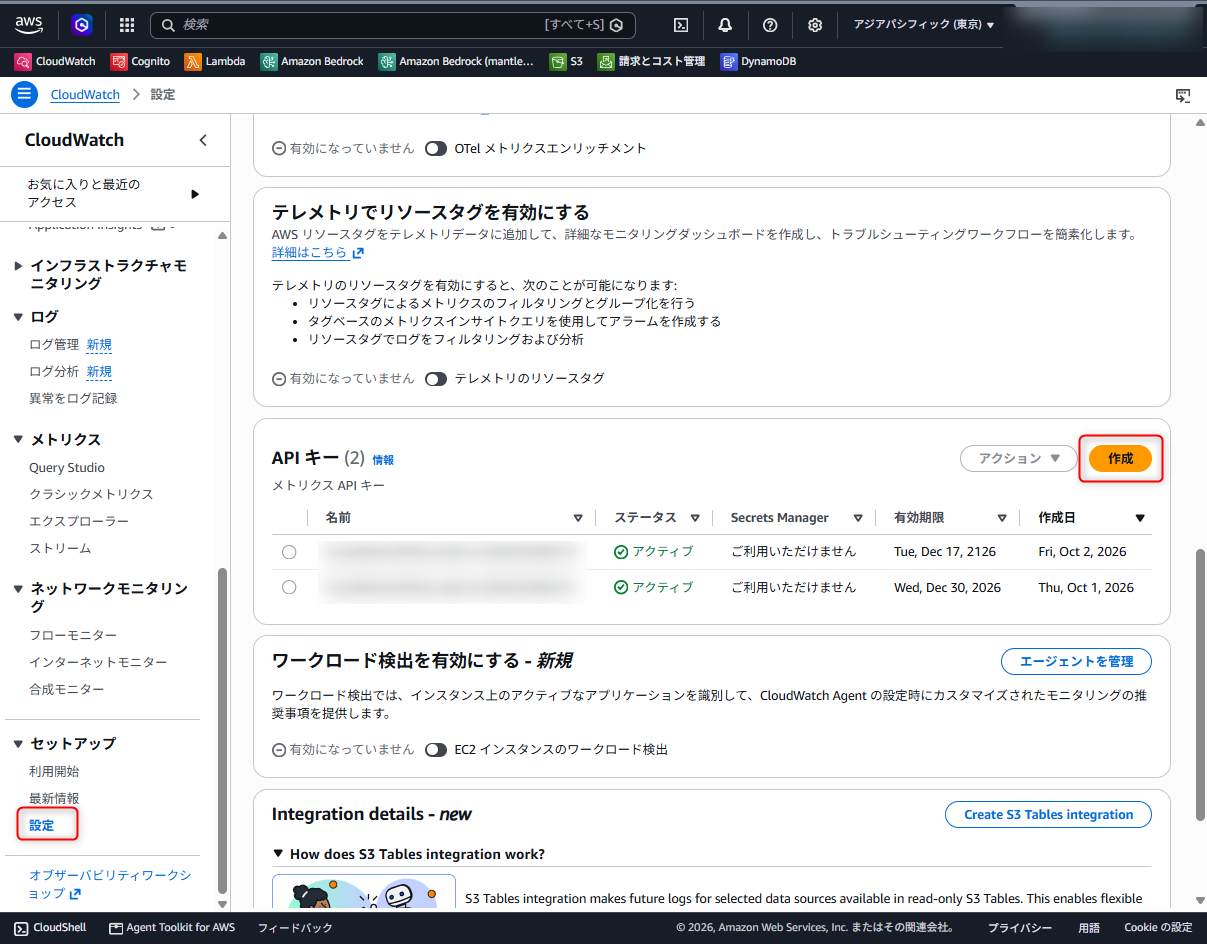1207x944 pixels.
Task: Sort by 有効期限 column arrow
Action: (x=1002, y=518)
